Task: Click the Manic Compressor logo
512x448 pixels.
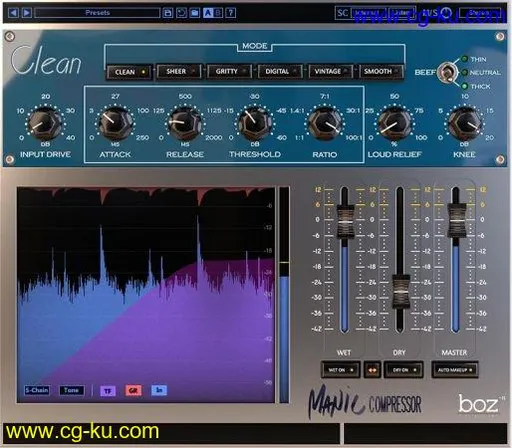Action: click(365, 402)
